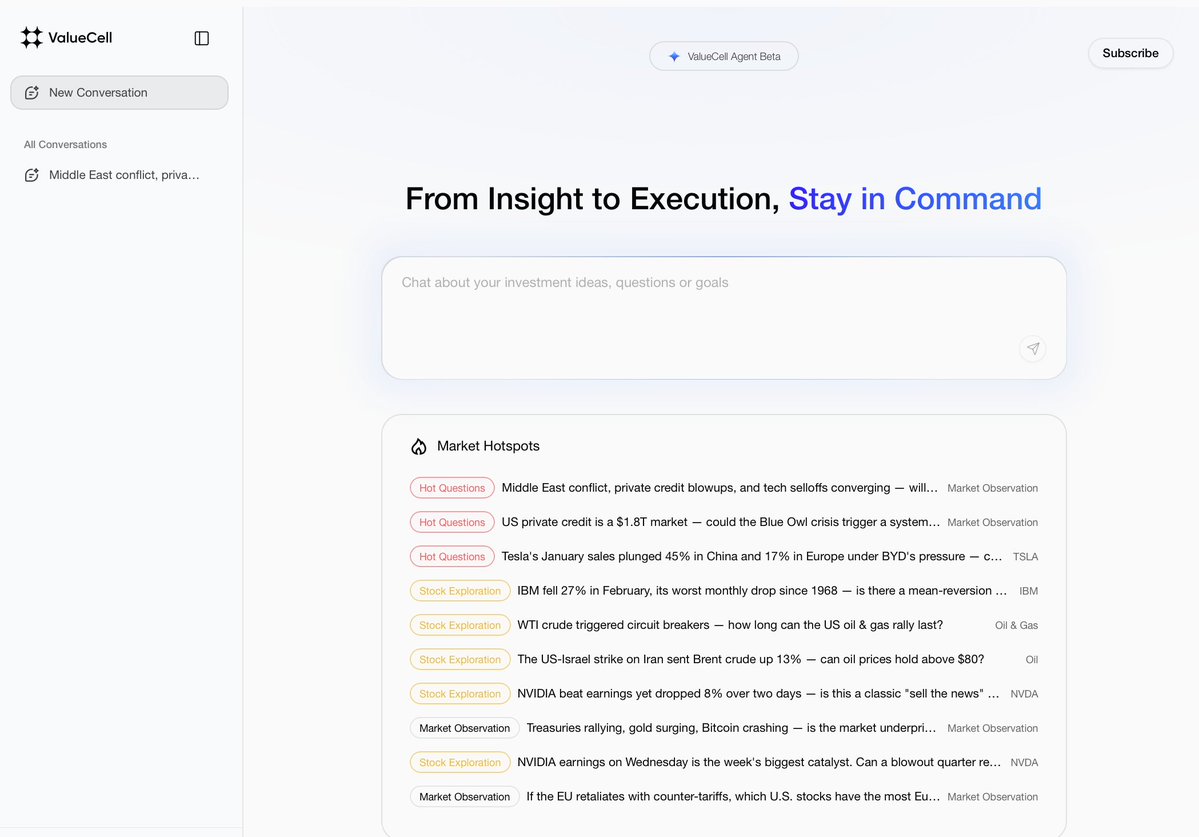Click the chat icon beside Middle East conflict conversation
This screenshot has width=1199, height=837.
[31, 175]
